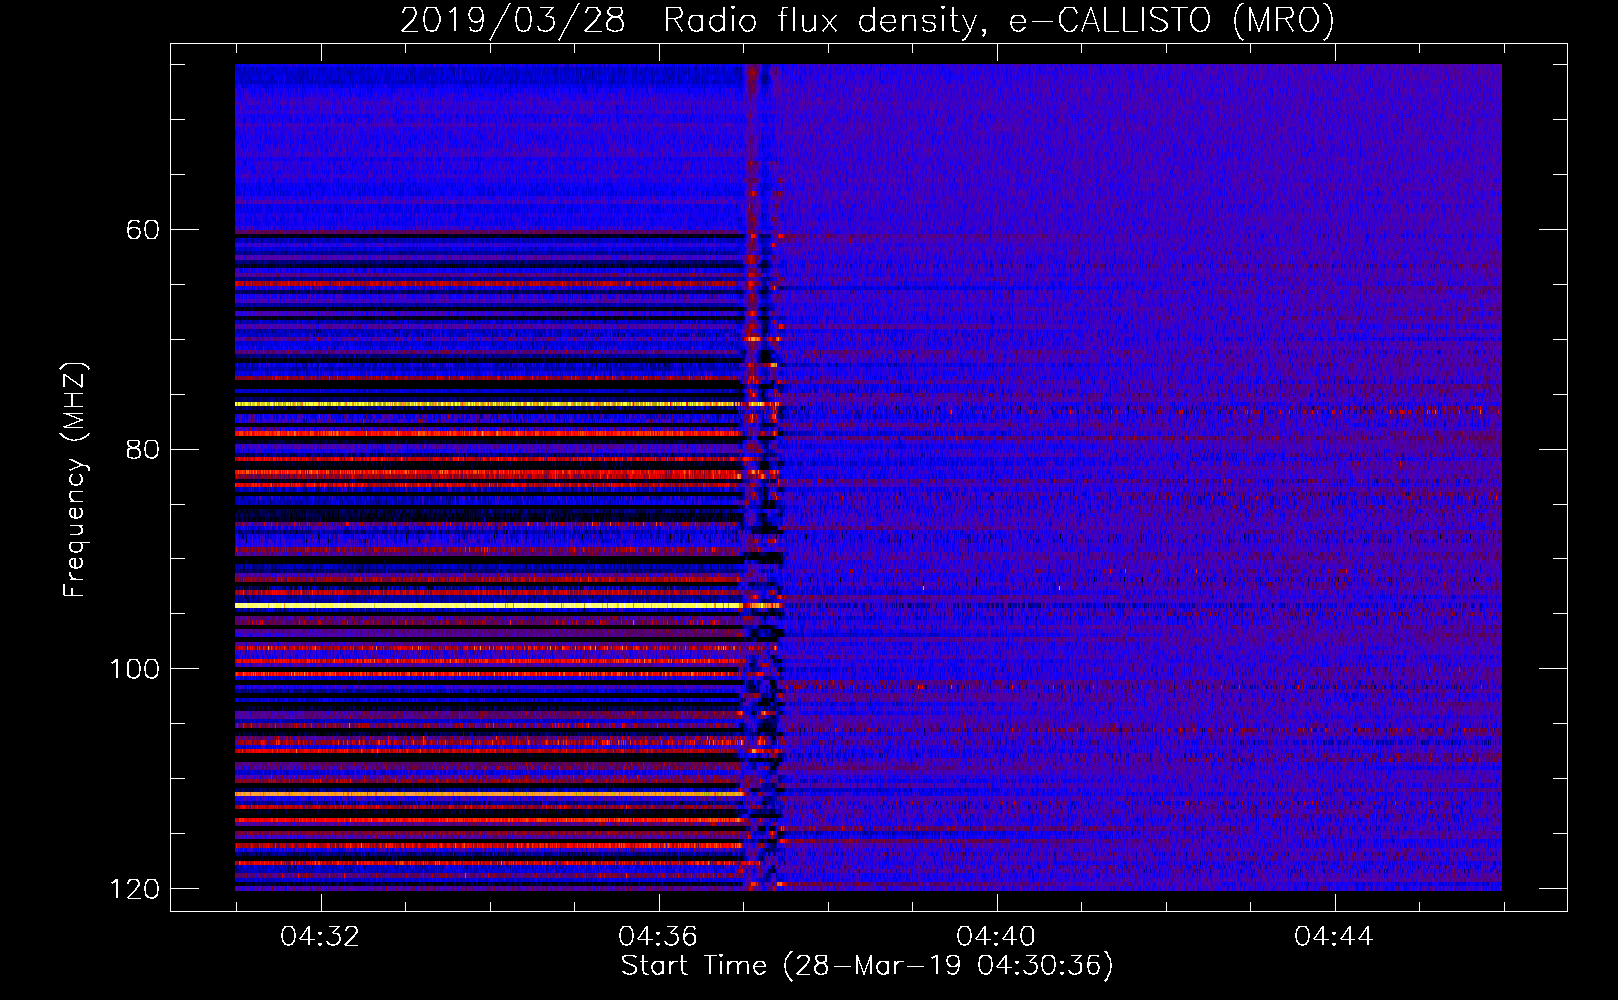Screen dimensions: 1618x1000
Task: Select the 'Frequency (MHZ)' axis label
Action: point(74,479)
